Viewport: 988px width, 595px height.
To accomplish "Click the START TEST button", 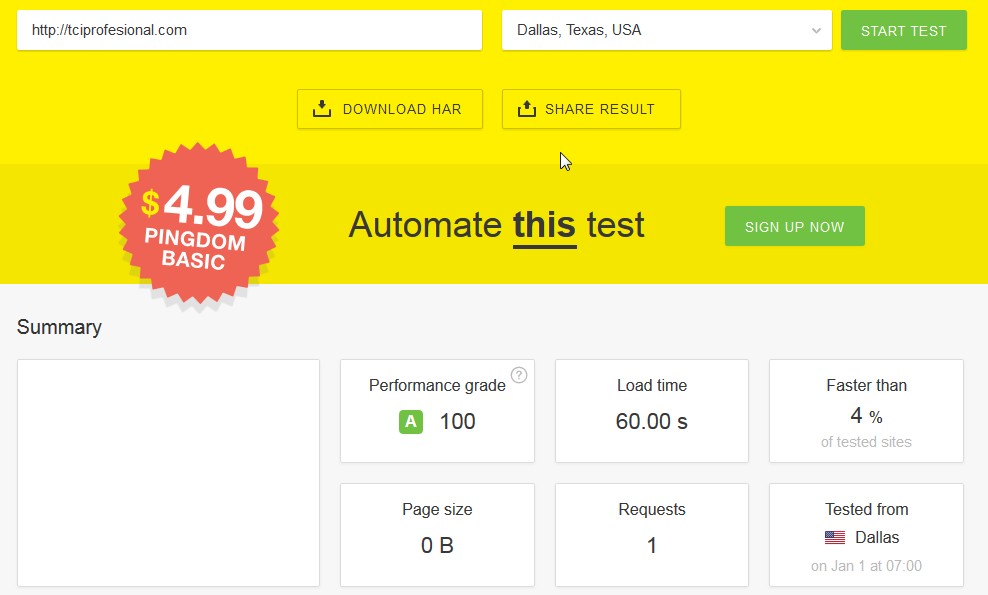I will 904,30.
